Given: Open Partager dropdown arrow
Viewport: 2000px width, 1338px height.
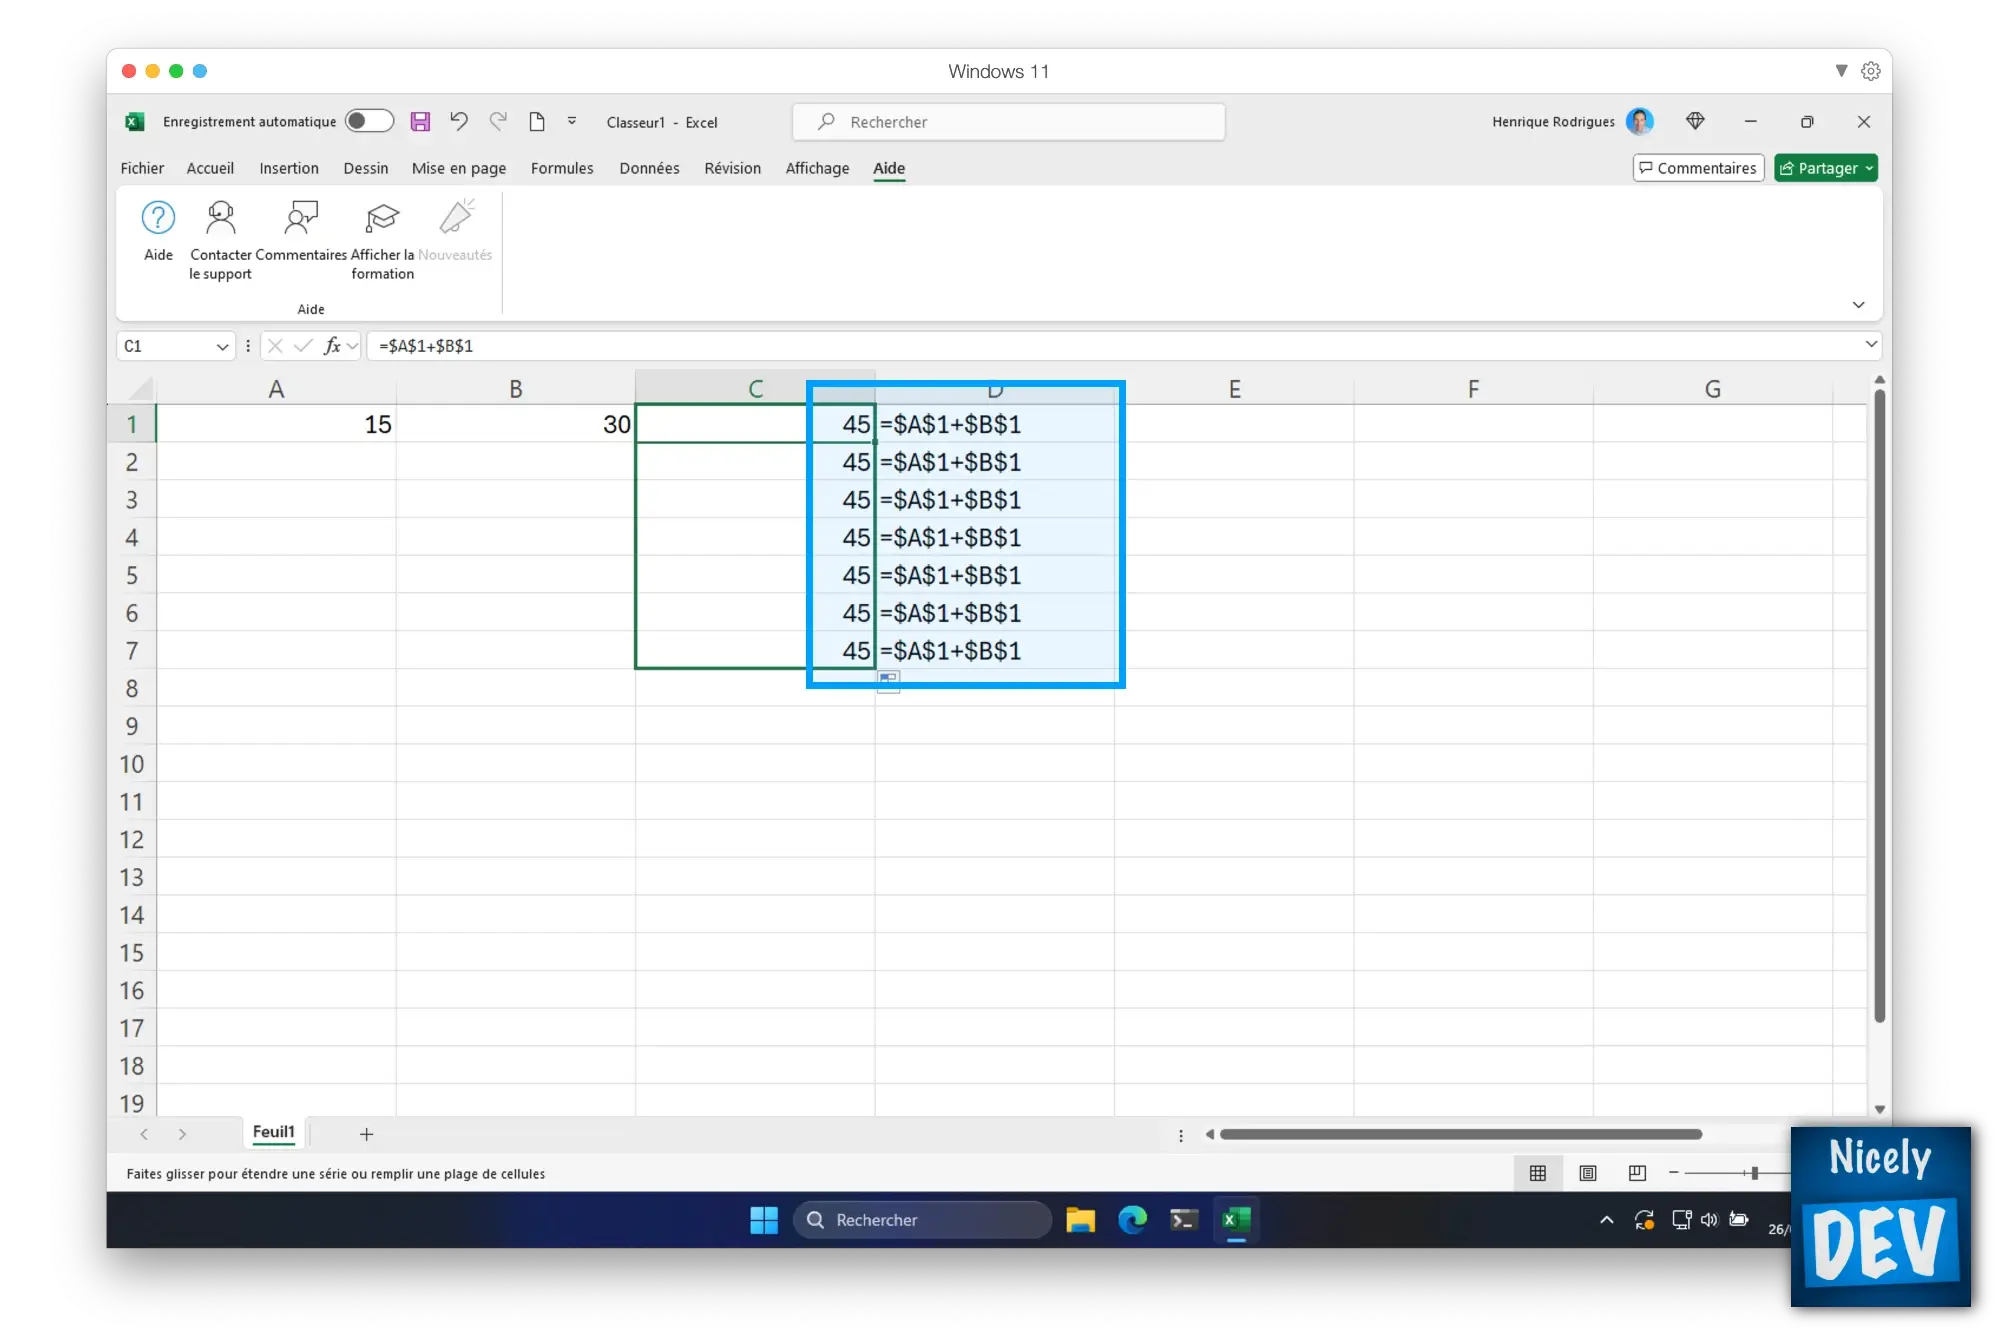Looking at the screenshot, I should tap(1868, 168).
